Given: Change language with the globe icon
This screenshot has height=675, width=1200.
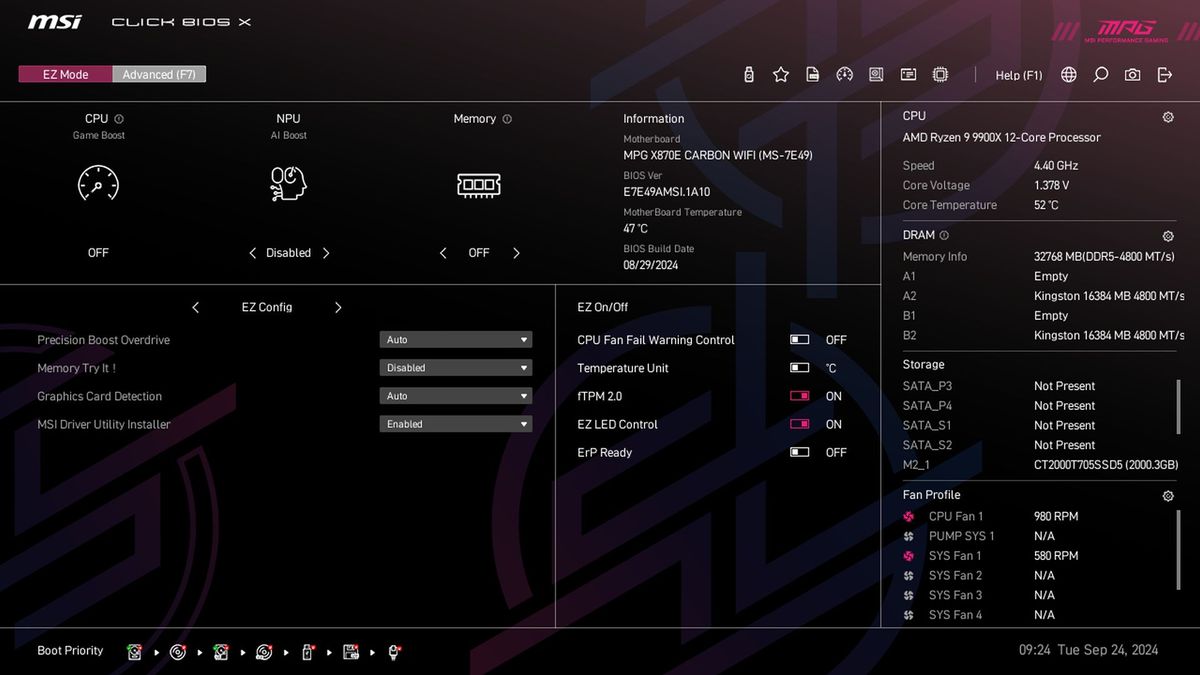Looking at the screenshot, I should (x=1069, y=75).
